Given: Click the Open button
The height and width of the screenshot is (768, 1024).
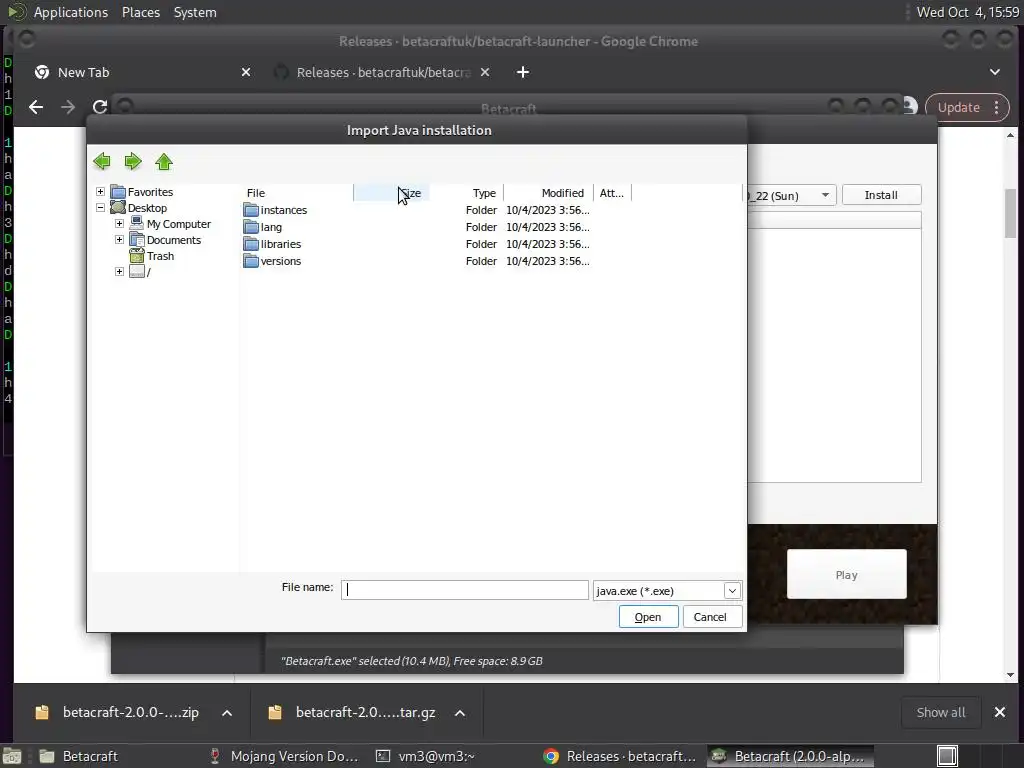Looking at the screenshot, I should 648,617.
